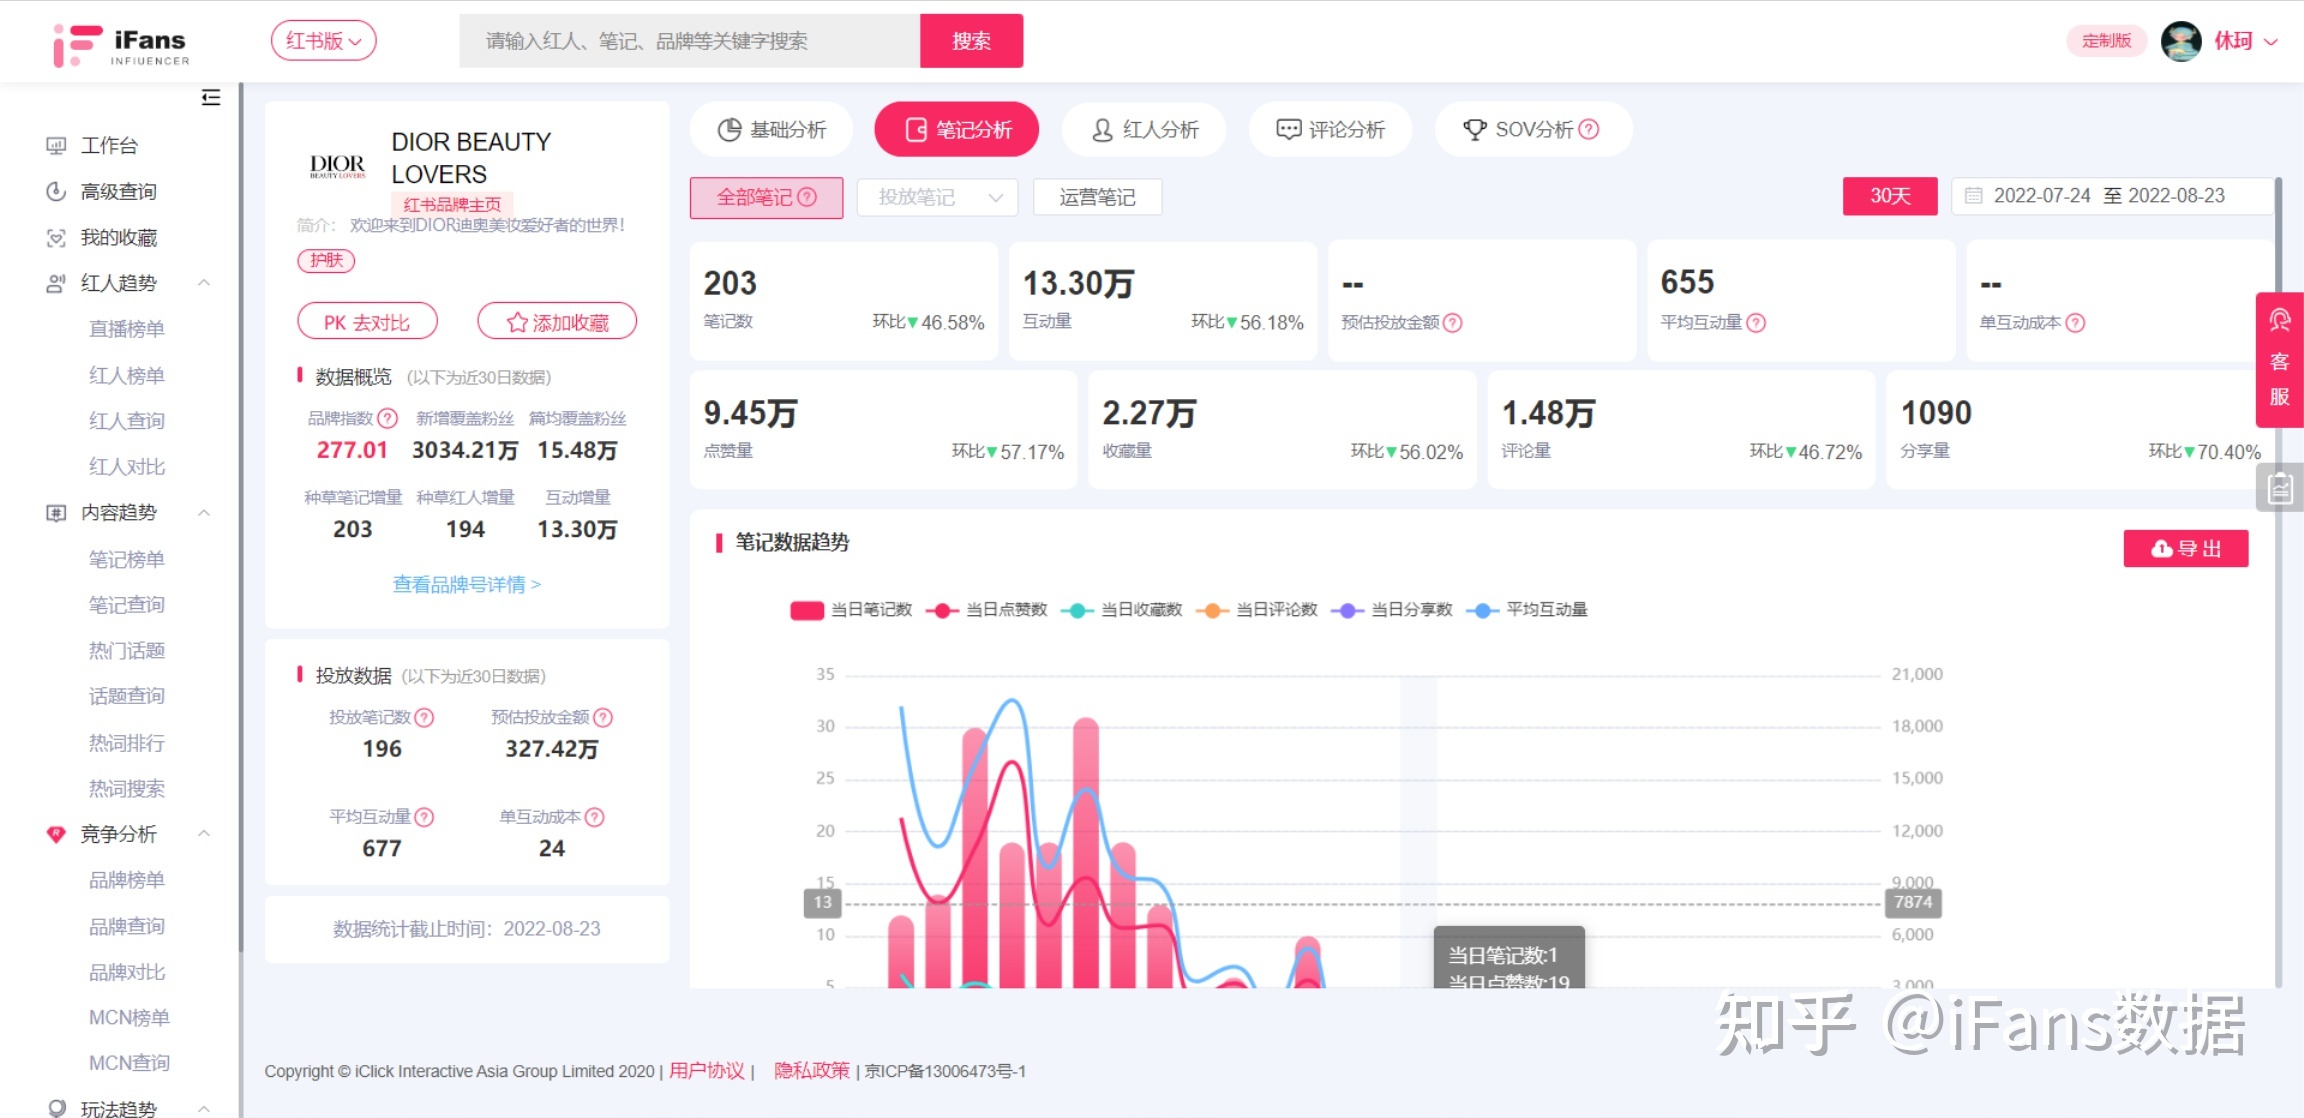2304x1118 pixels.
Task: Open MCN榜单 in sidebar
Action: (129, 1018)
